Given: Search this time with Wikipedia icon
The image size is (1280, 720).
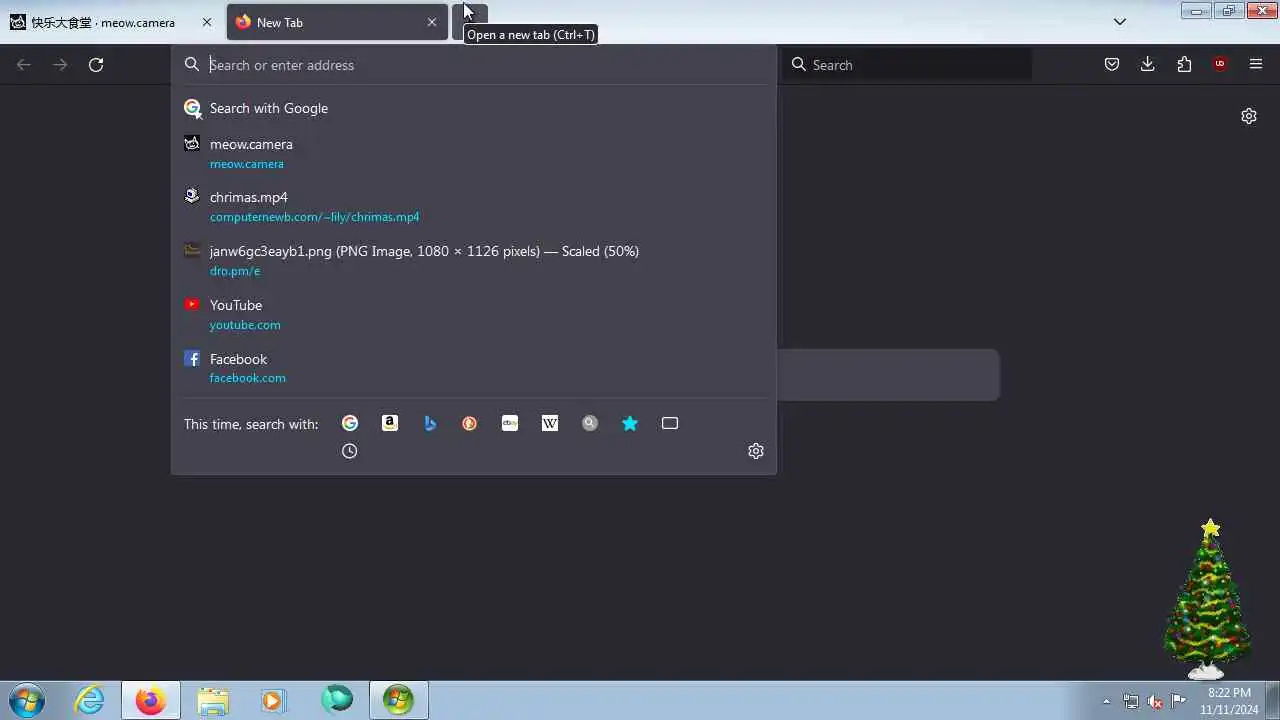Looking at the screenshot, I should coord(550,423).
